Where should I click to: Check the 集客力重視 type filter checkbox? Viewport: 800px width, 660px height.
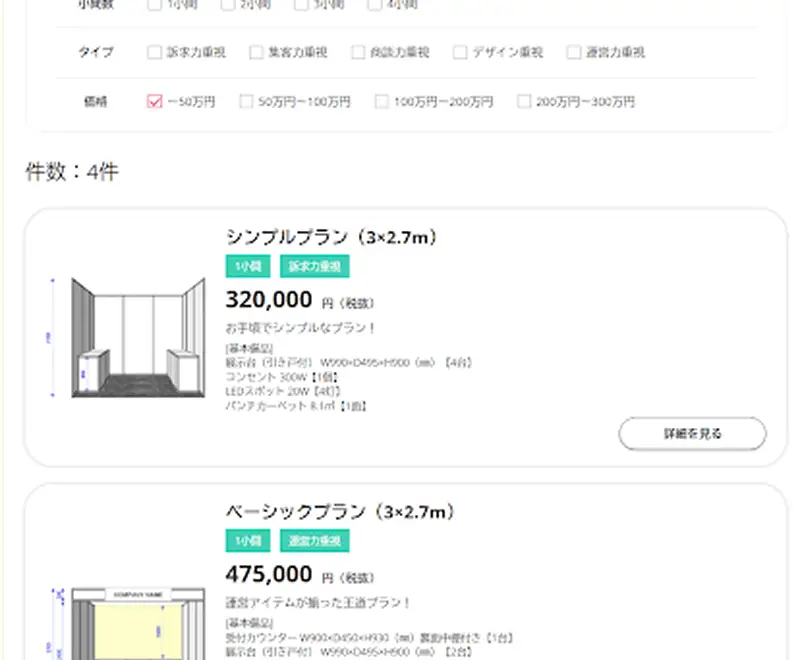[x=256, y=52]
